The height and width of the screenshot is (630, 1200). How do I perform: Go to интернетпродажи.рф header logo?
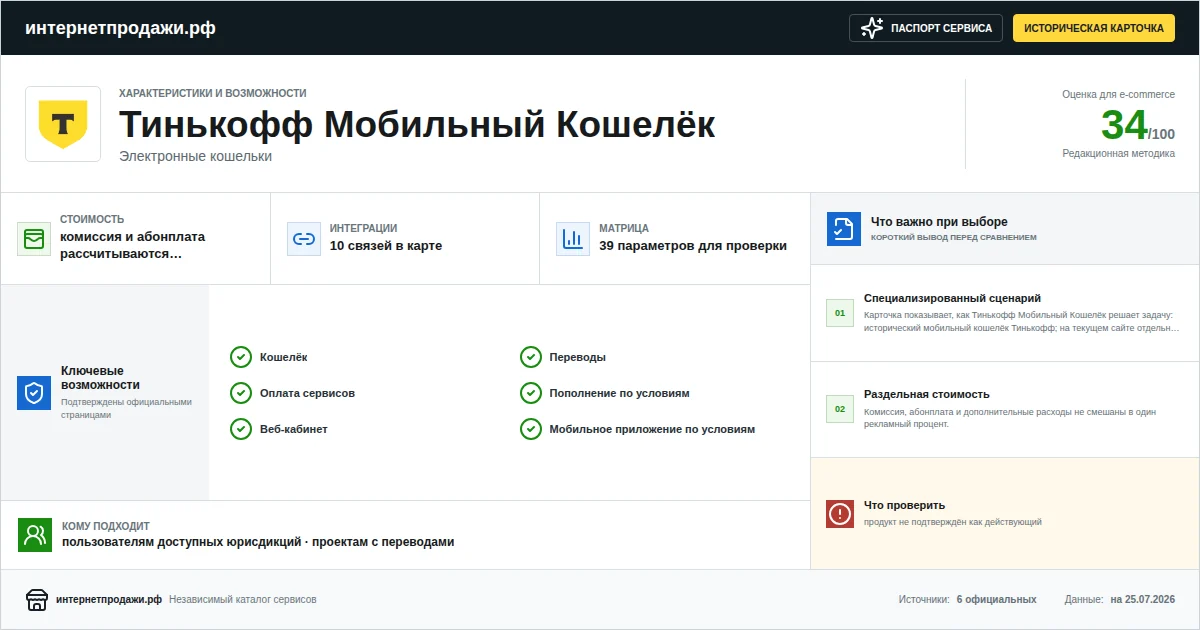[120, 28]
